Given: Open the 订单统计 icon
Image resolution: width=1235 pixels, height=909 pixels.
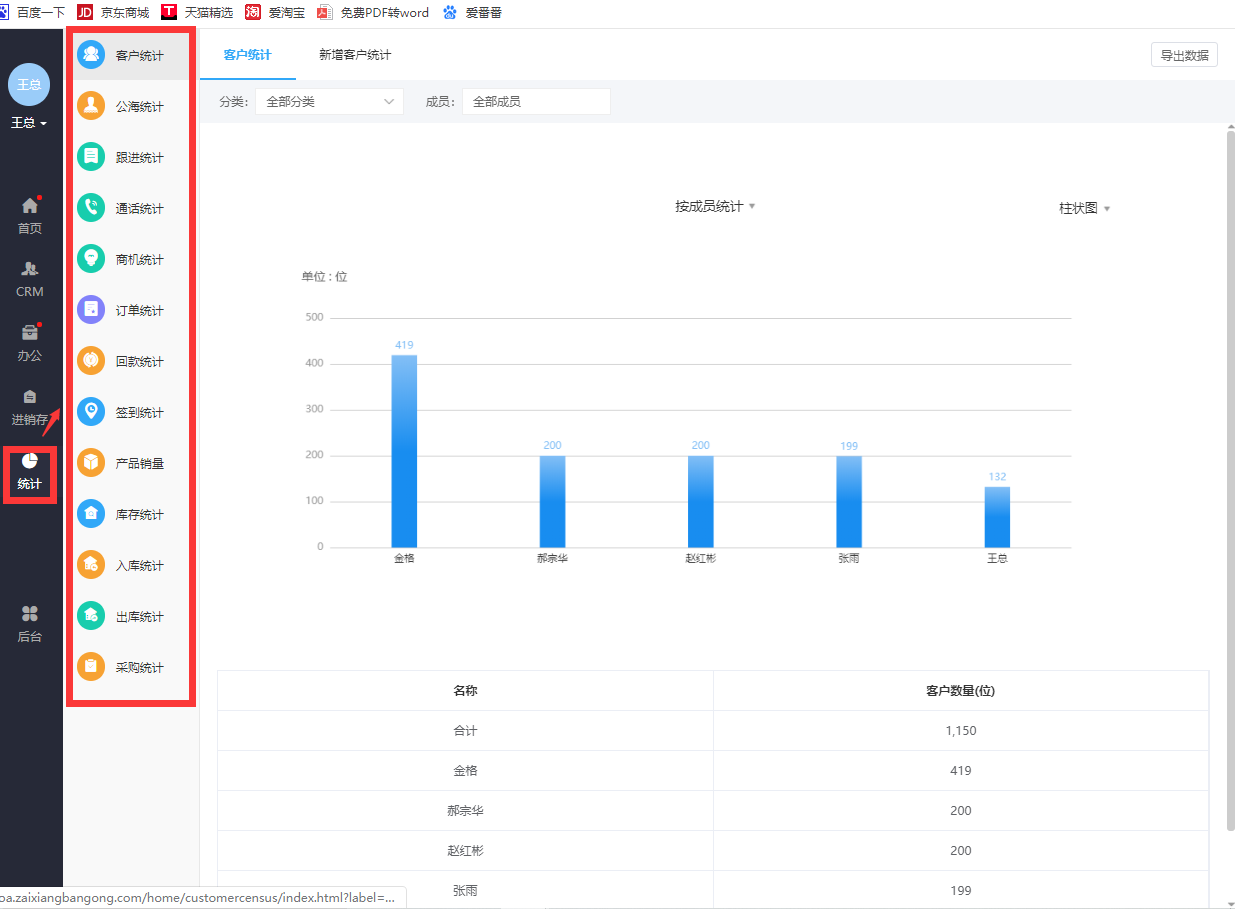Looking at the screenshot, I should point(91,310).
